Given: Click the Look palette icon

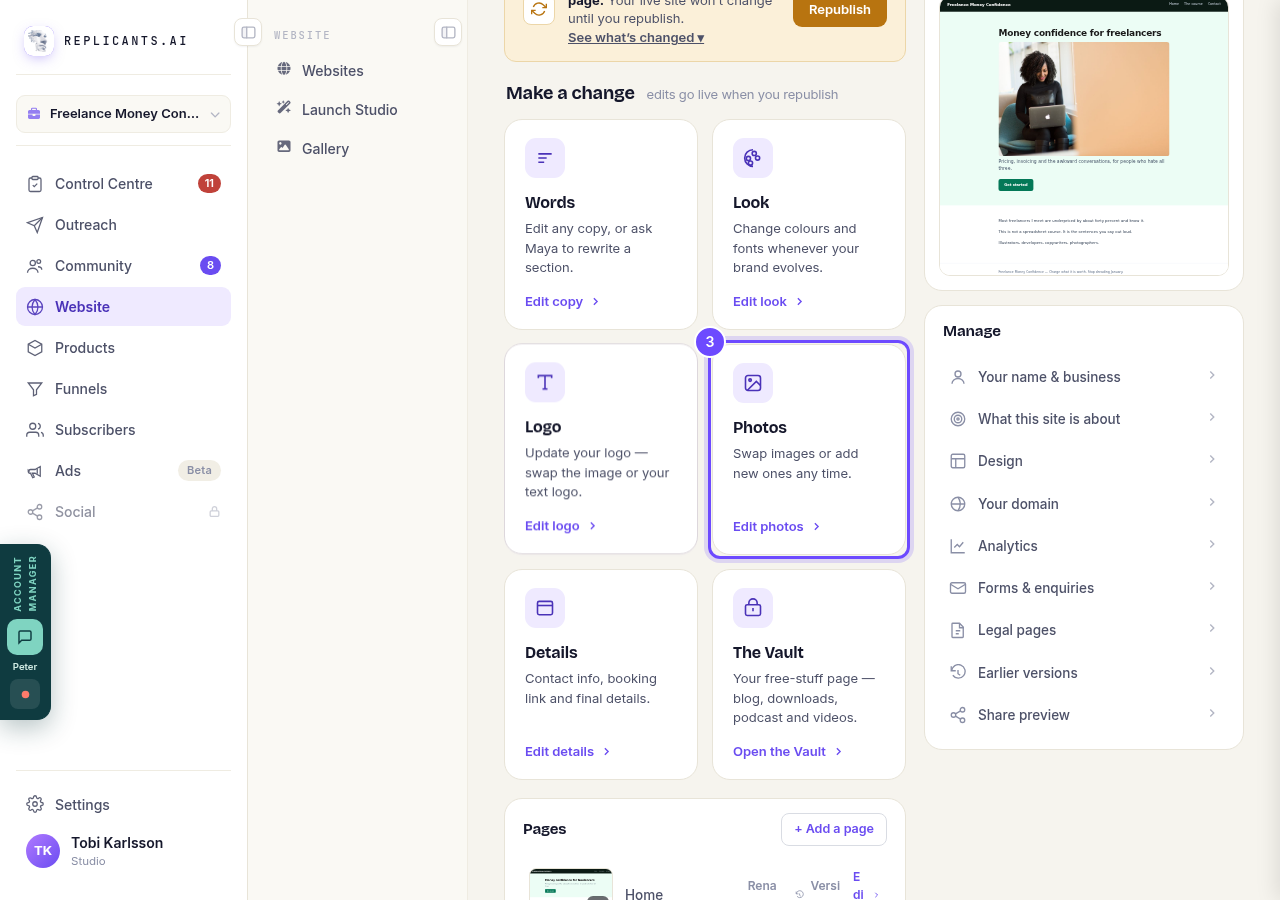Looking at the screenshot, I should (753, 158).
